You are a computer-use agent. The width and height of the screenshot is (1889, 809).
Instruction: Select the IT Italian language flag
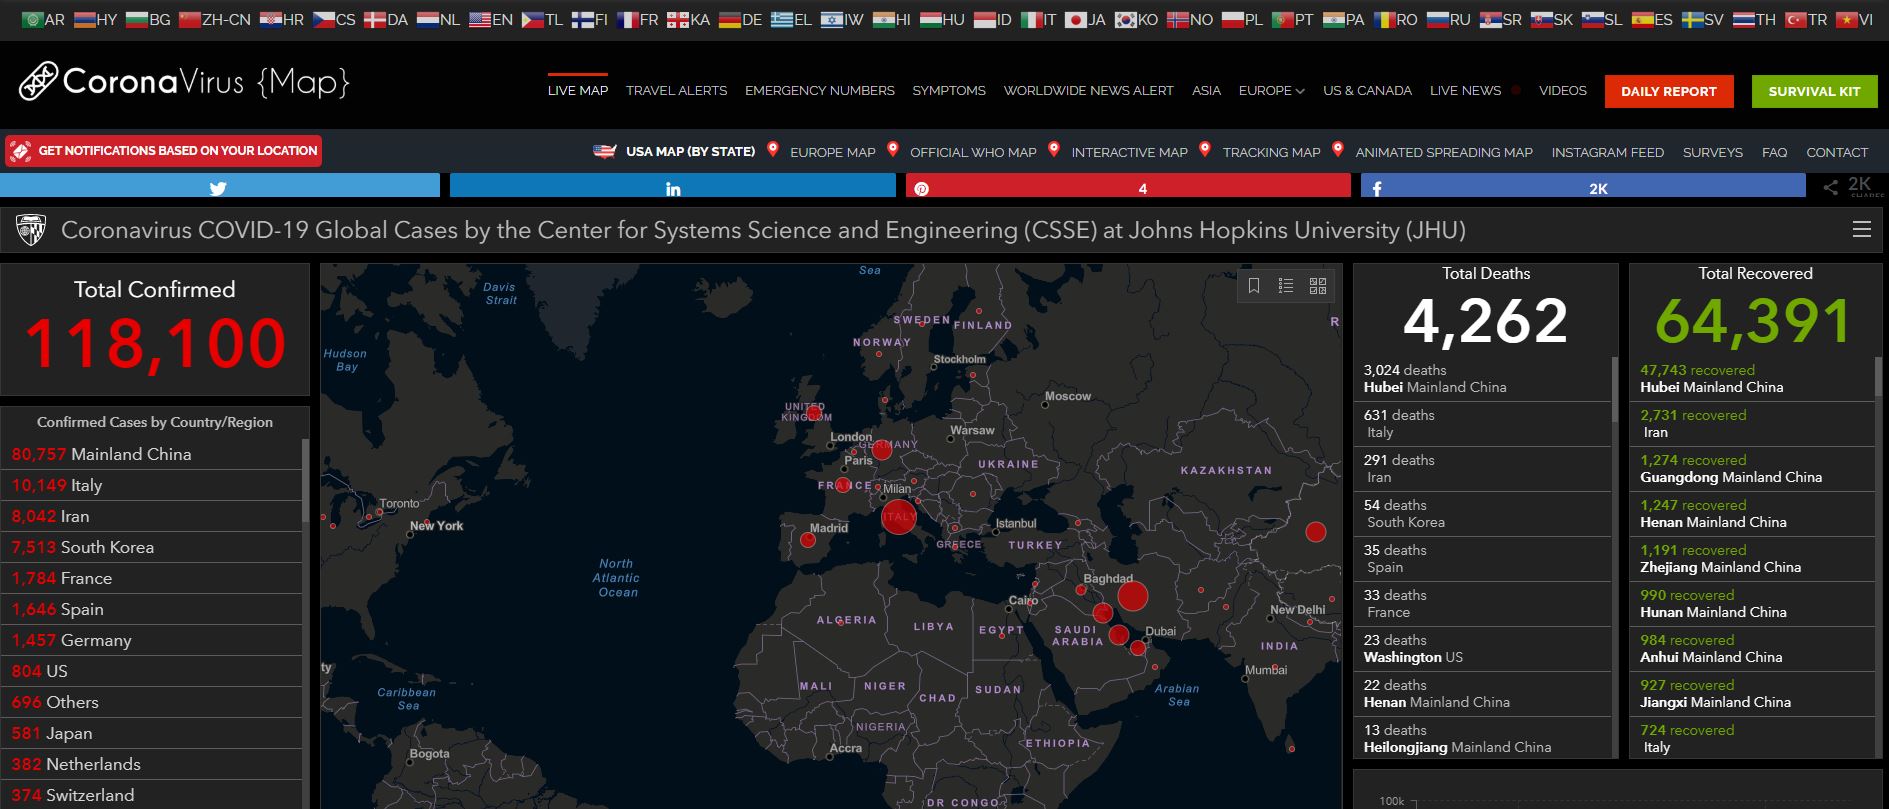[x=1031, y=19]
